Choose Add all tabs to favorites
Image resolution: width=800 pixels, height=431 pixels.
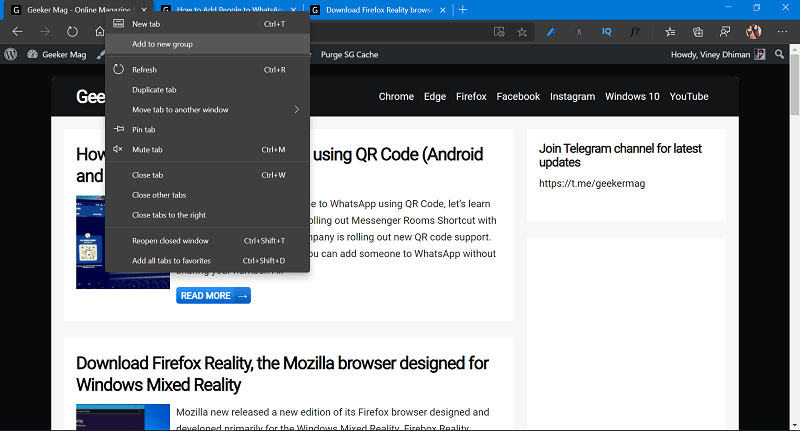pos(207,260)
